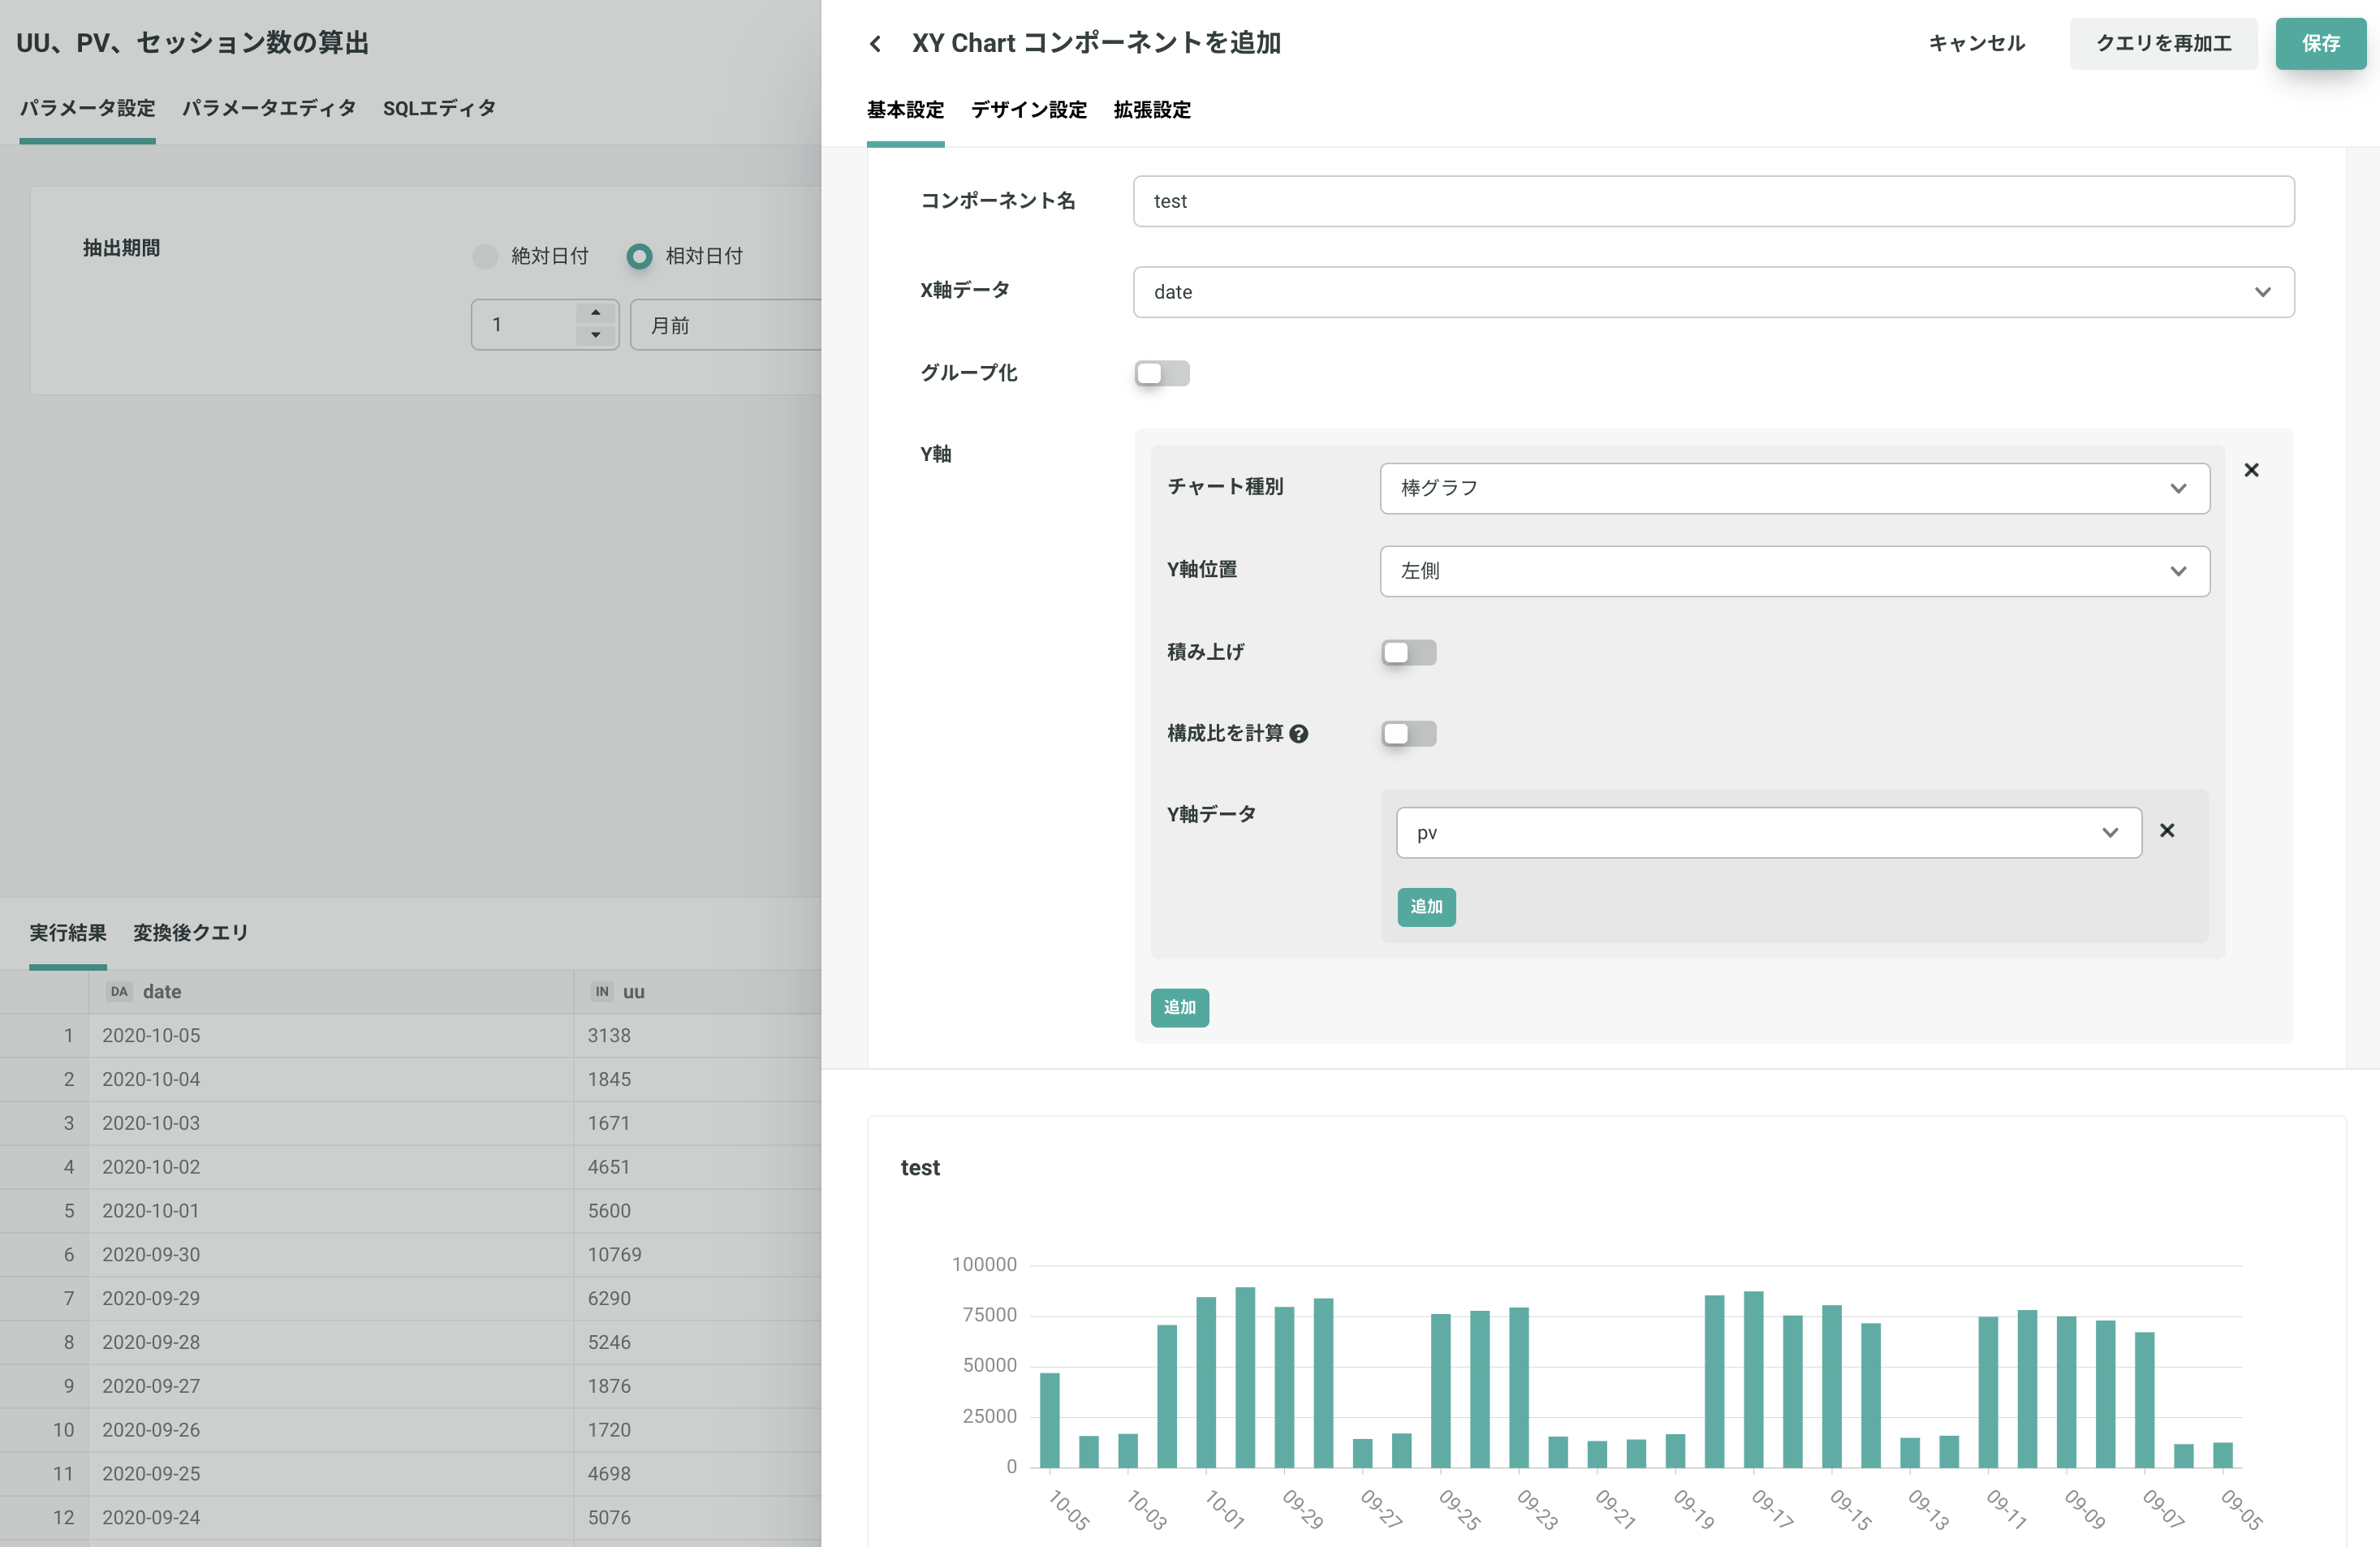This screenshot has width=2380, height=1547.
Task: Open the 構成比を計算 help icon
Action: tap(1299, 734)
